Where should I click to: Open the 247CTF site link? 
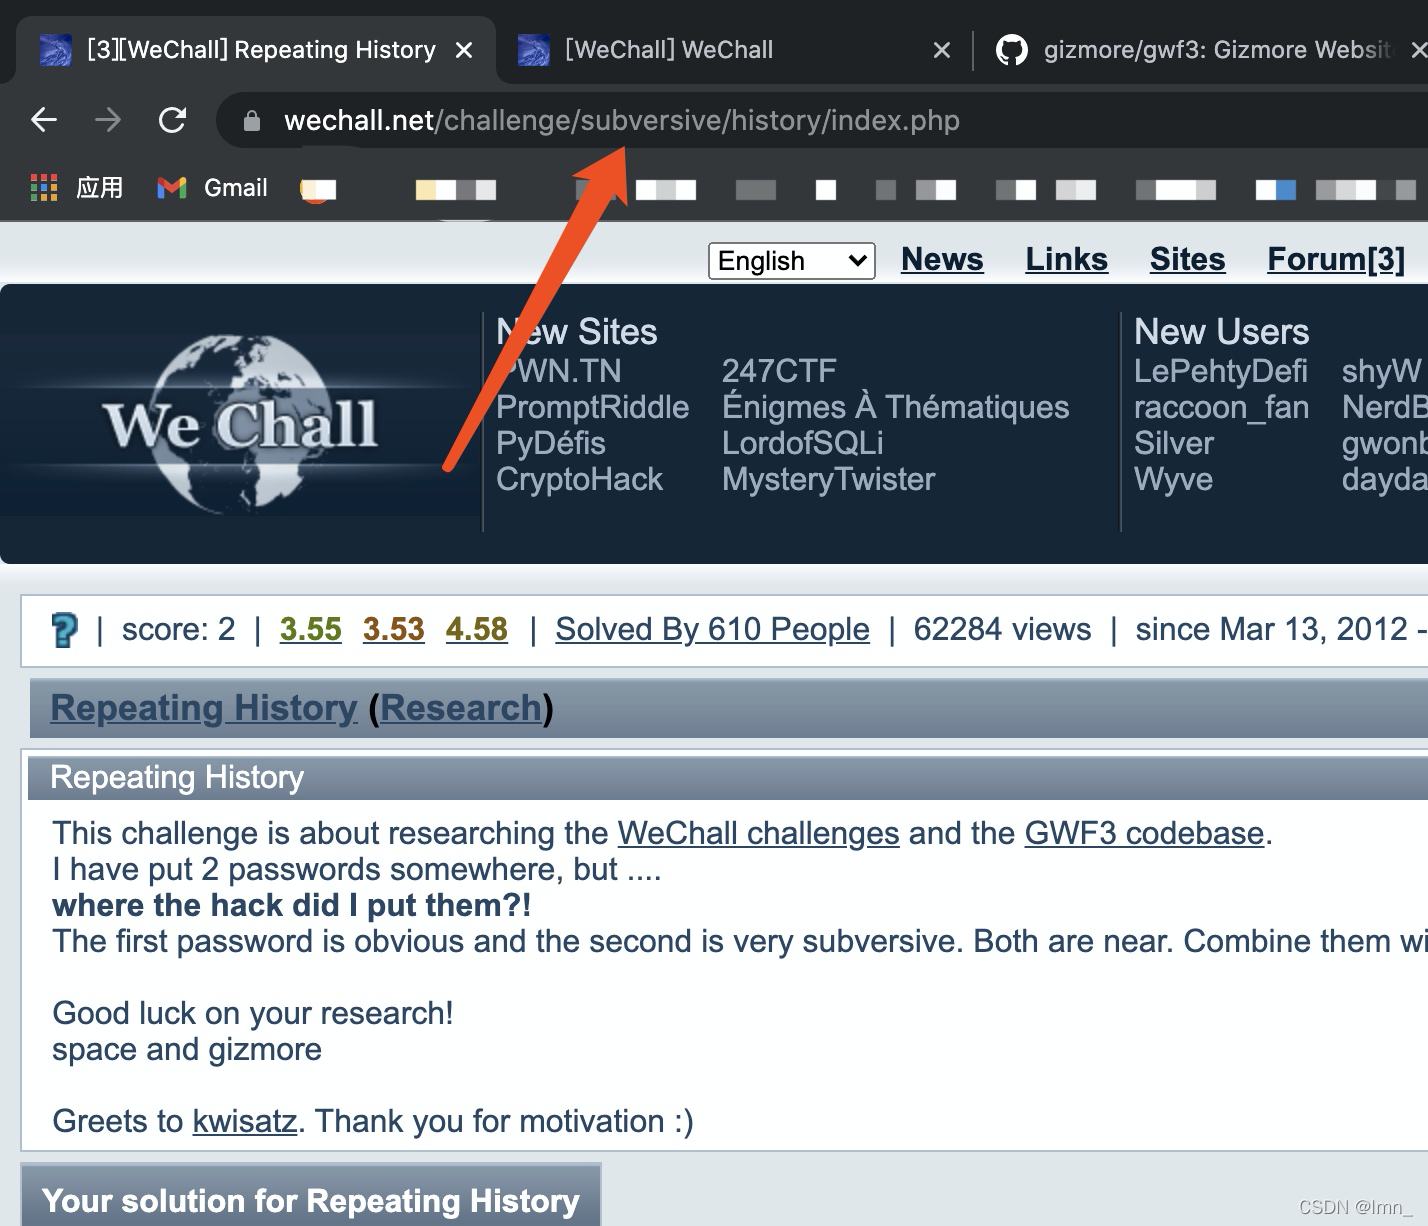(779, 371)
